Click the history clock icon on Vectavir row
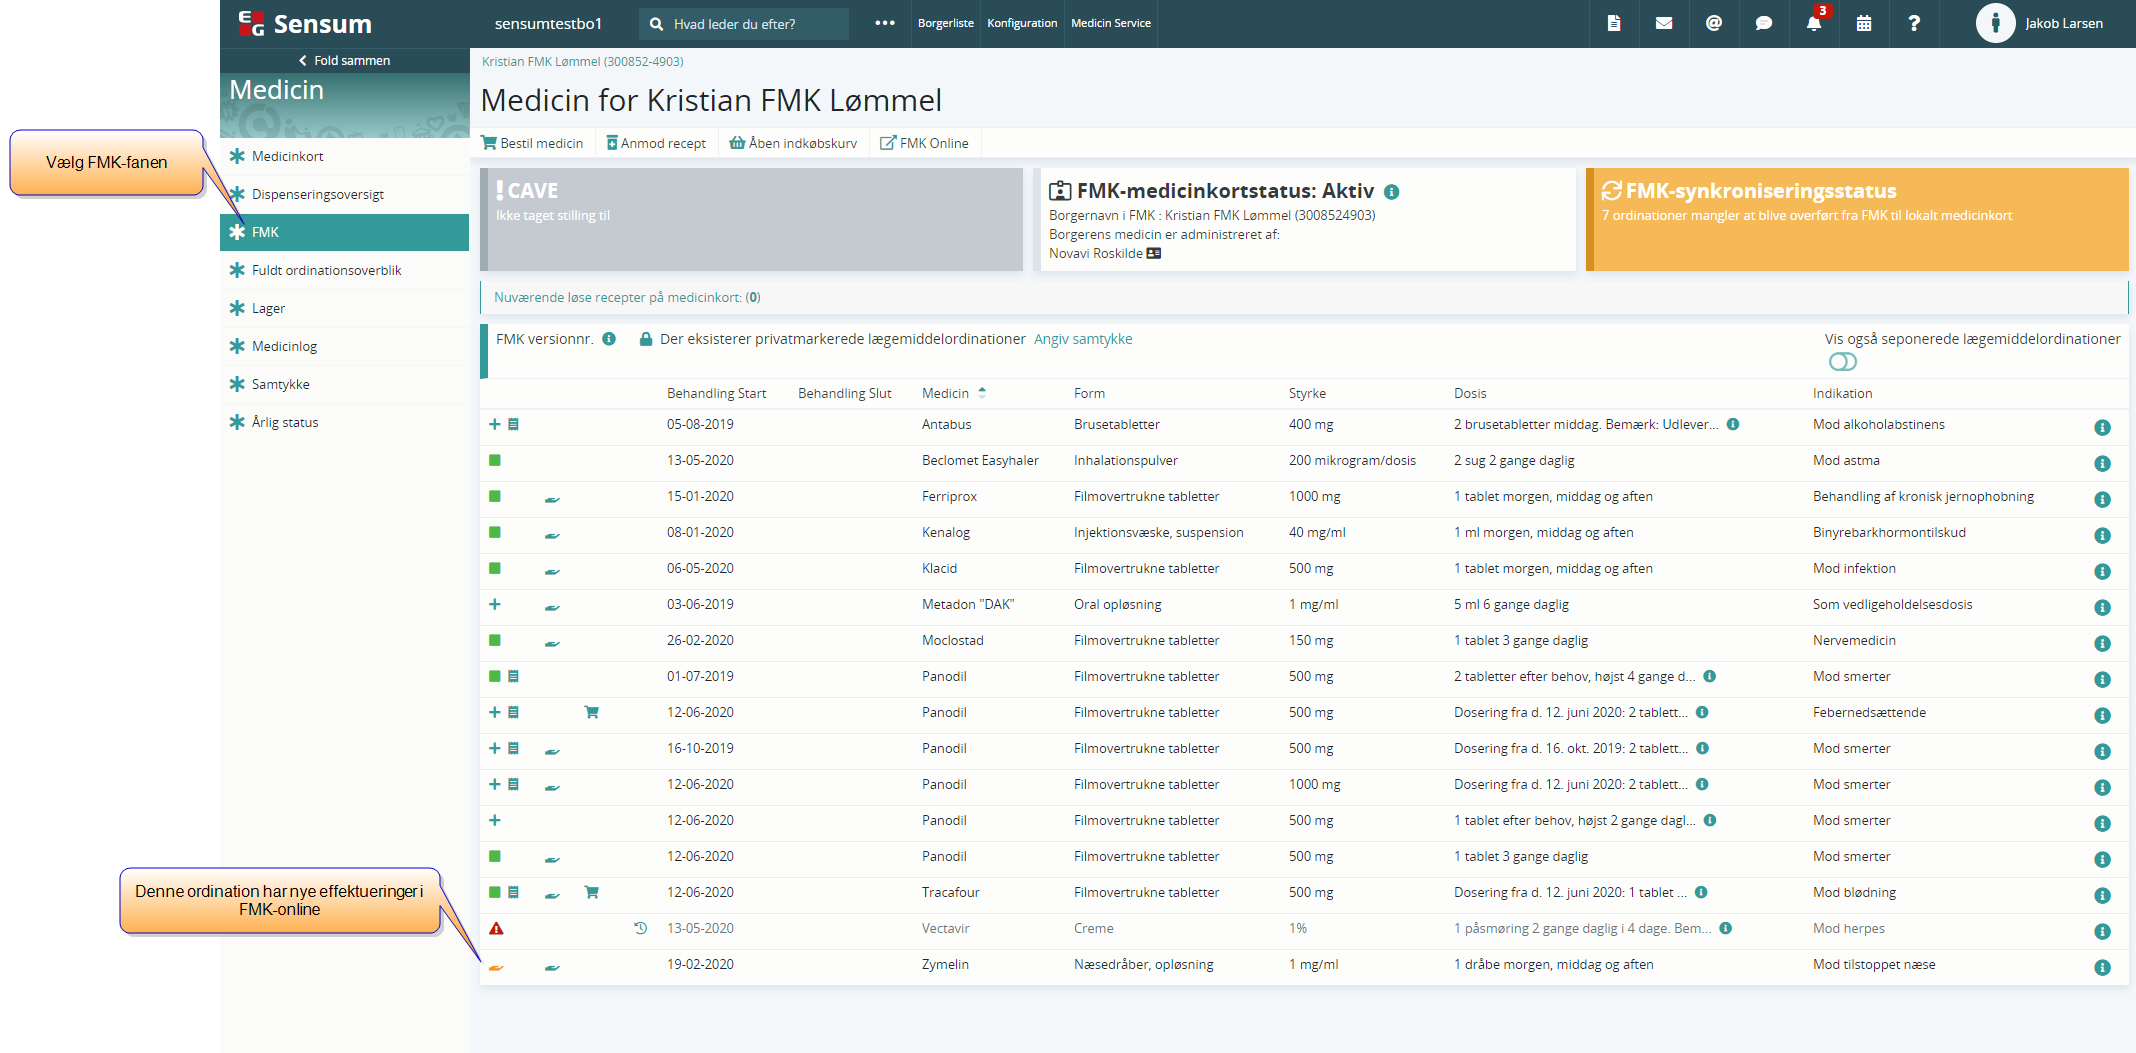 [641, 928]
